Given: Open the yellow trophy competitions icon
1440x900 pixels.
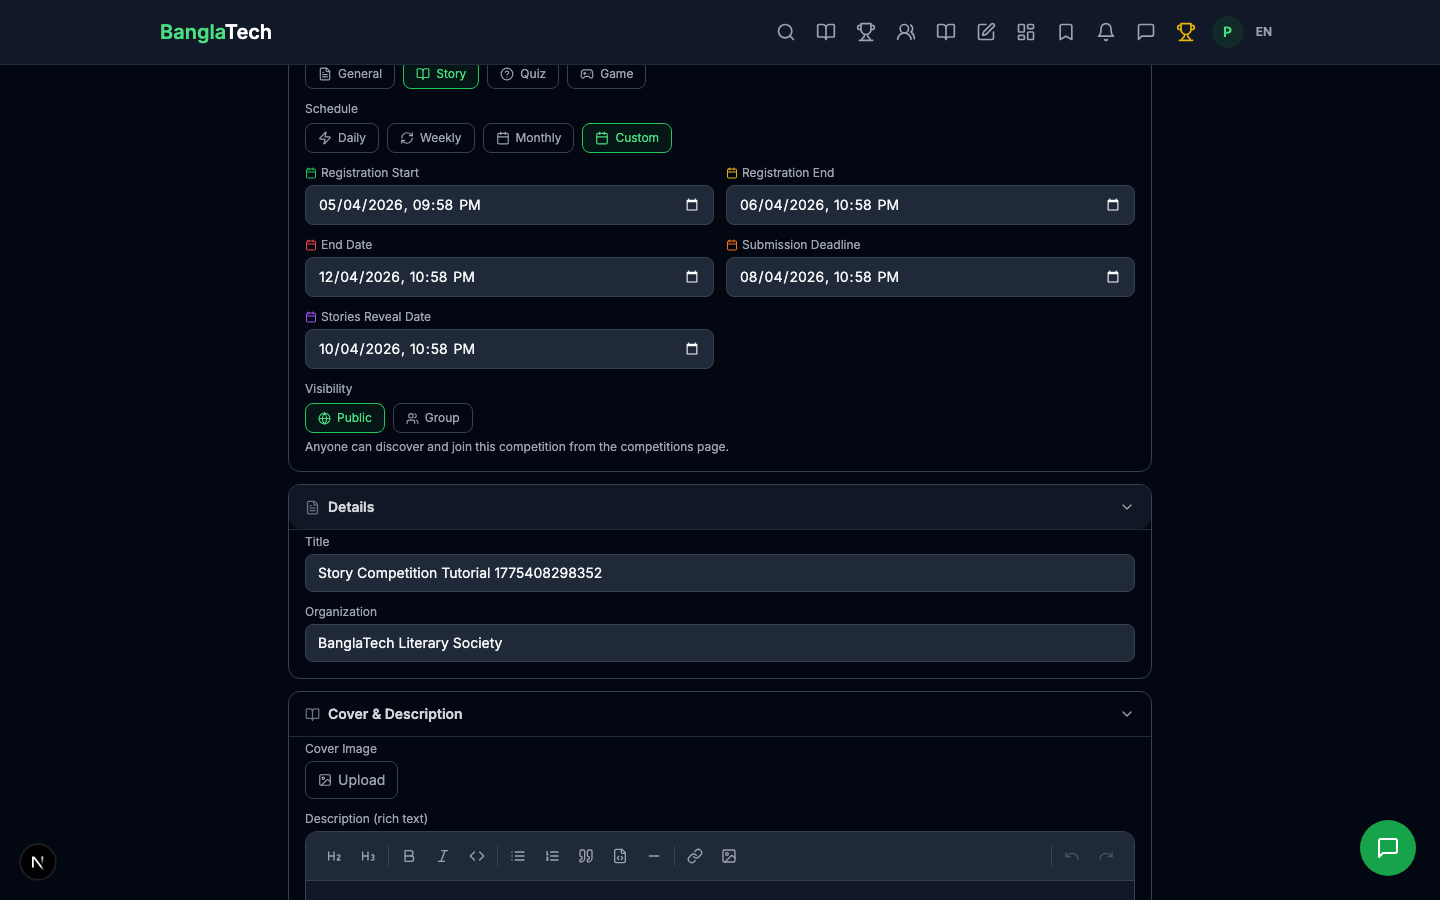Looking at the screenshot, I should click(x=1186, y=32).
